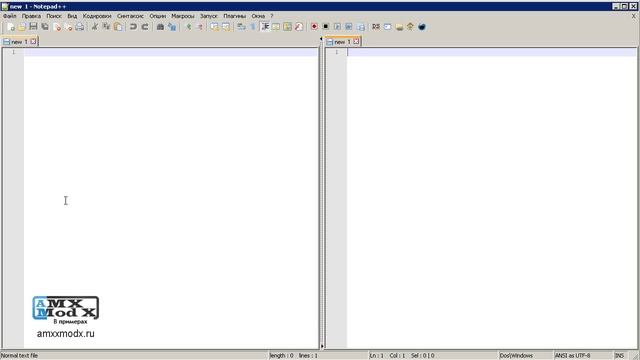Click the Open file toolbar icon
The height and width of the screenshot is (360, 640).
pos(22,27)
